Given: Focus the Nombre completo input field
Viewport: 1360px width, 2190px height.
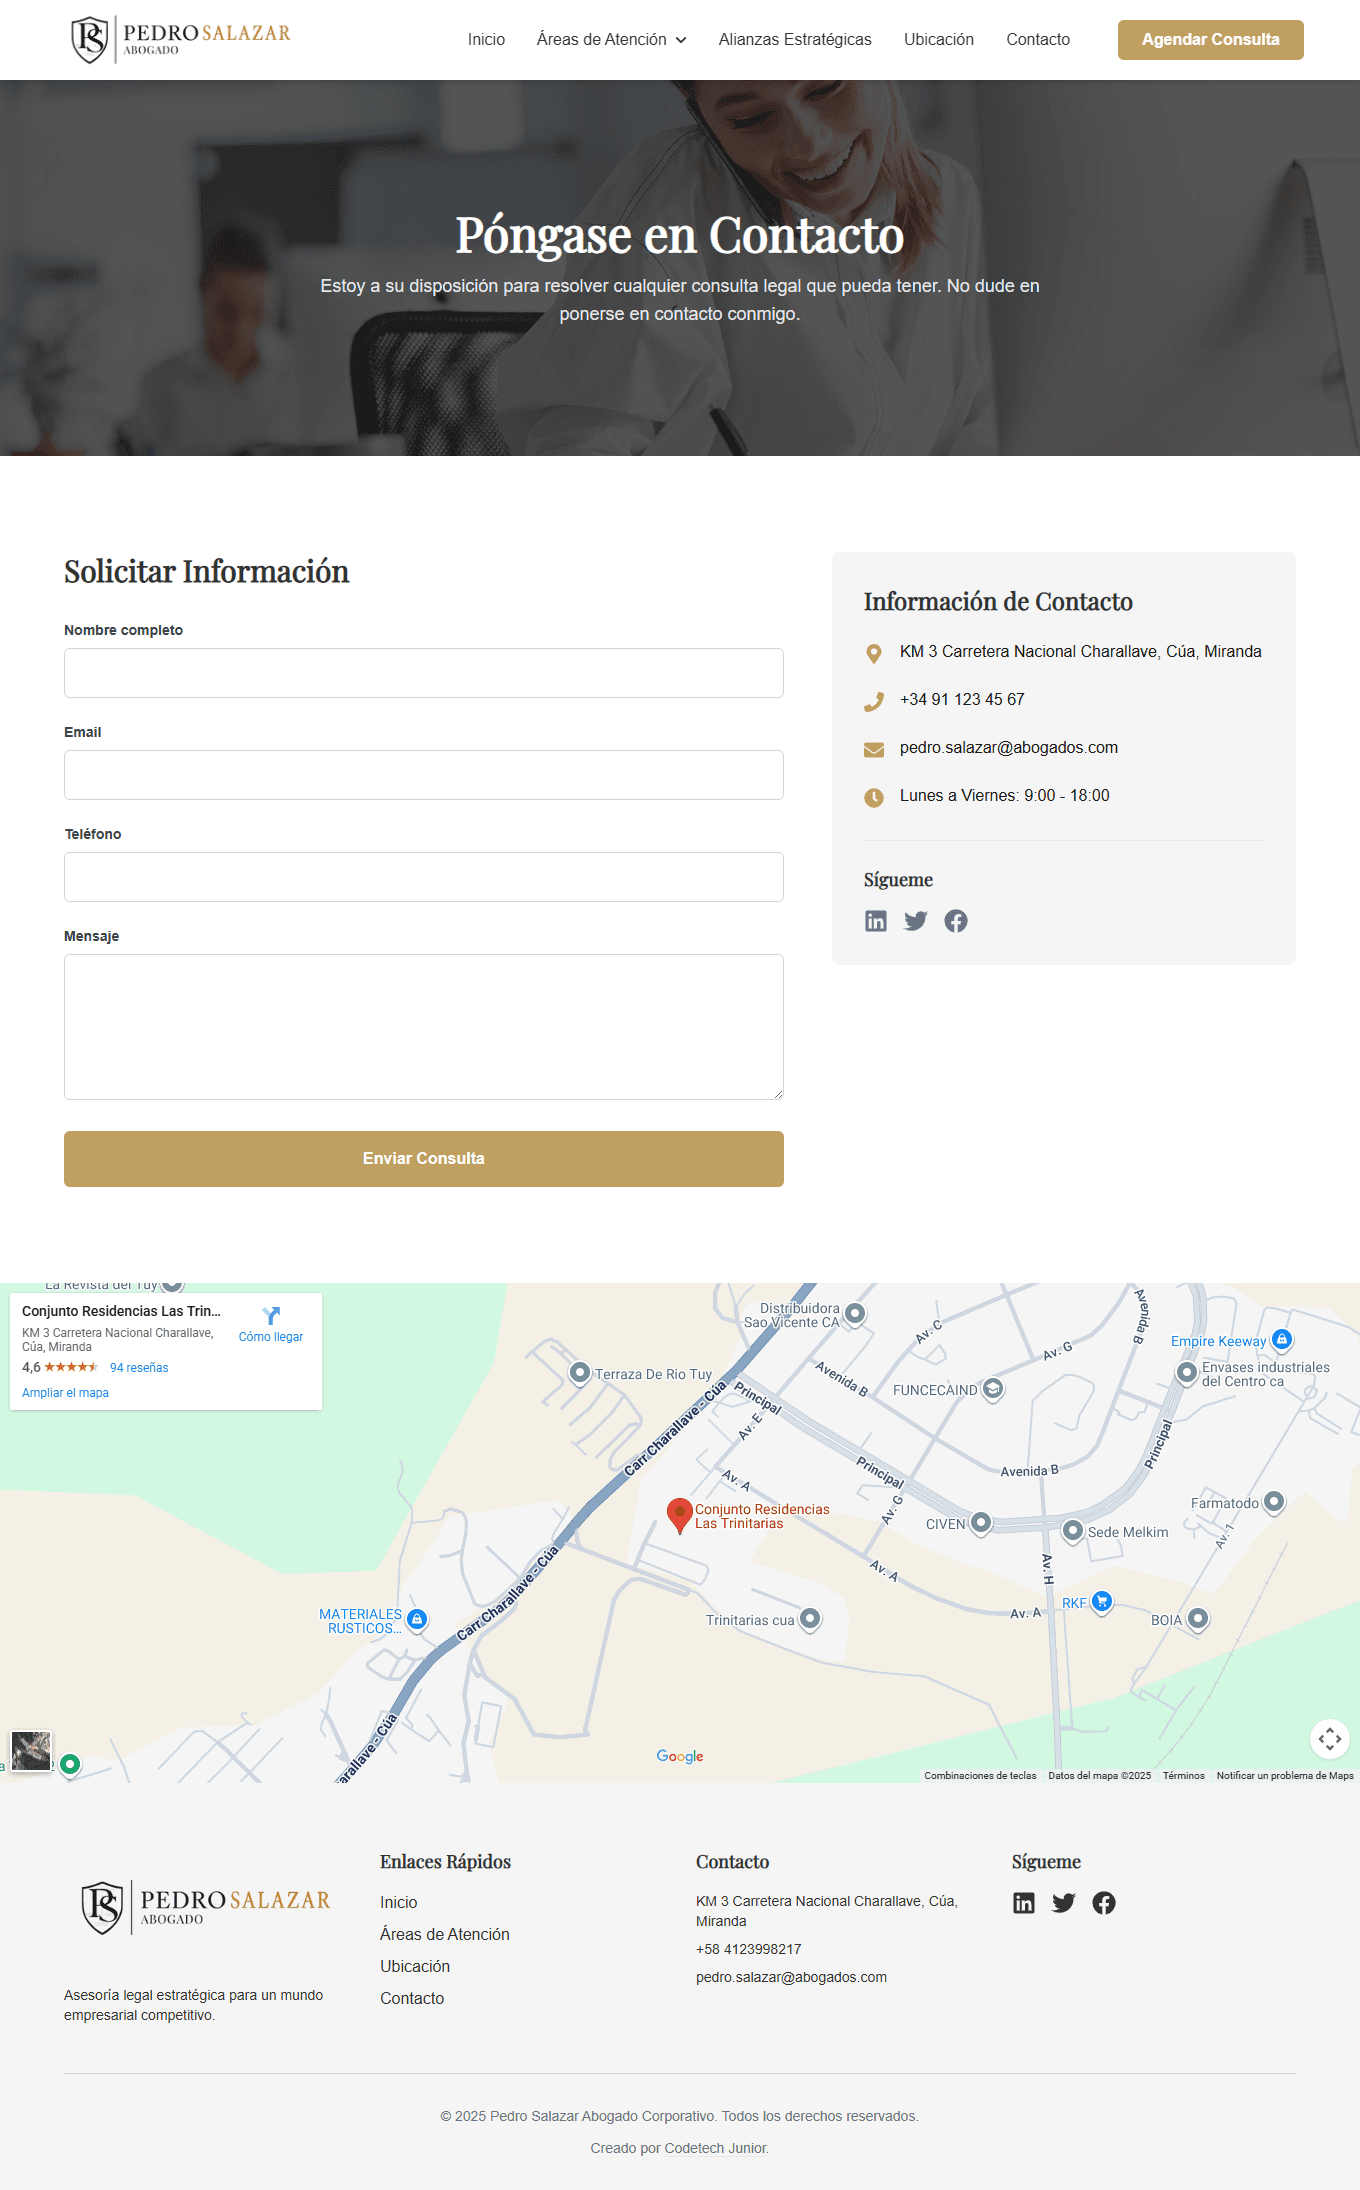Looking at the screenshot, I should tap(424, 673).
